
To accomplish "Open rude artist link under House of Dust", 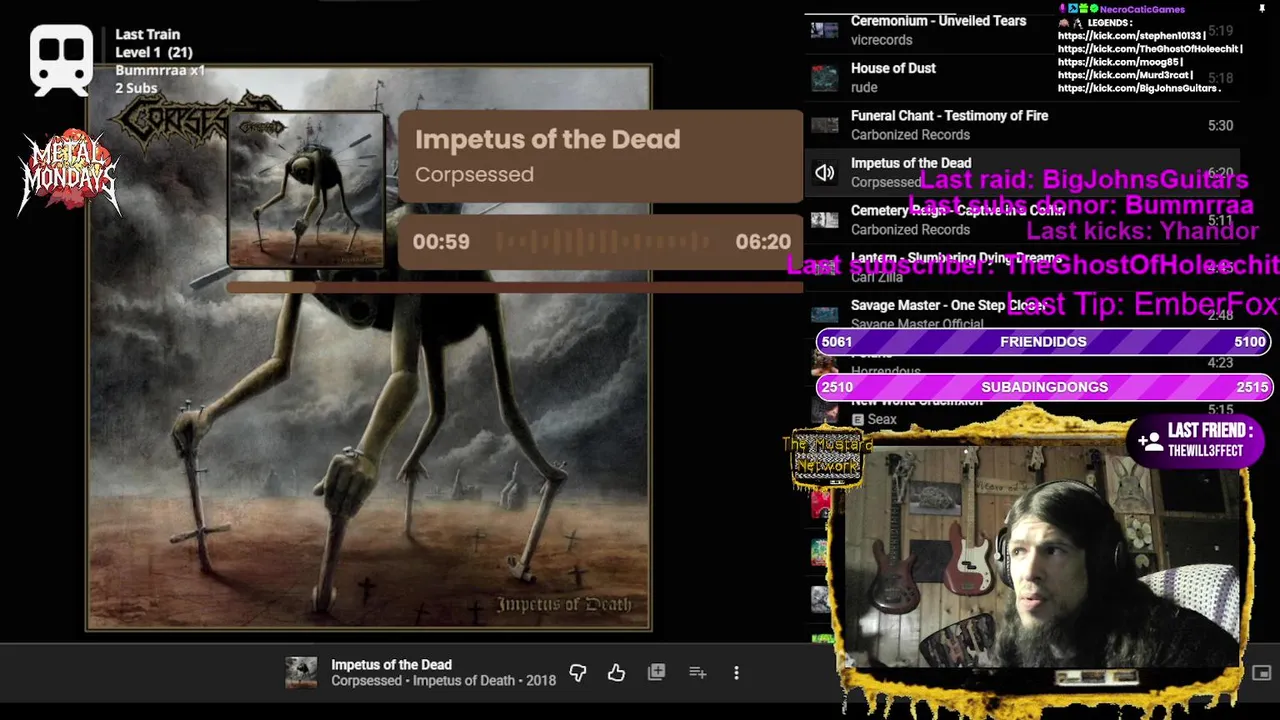I will pyautogui.click(x=864, y=88).
